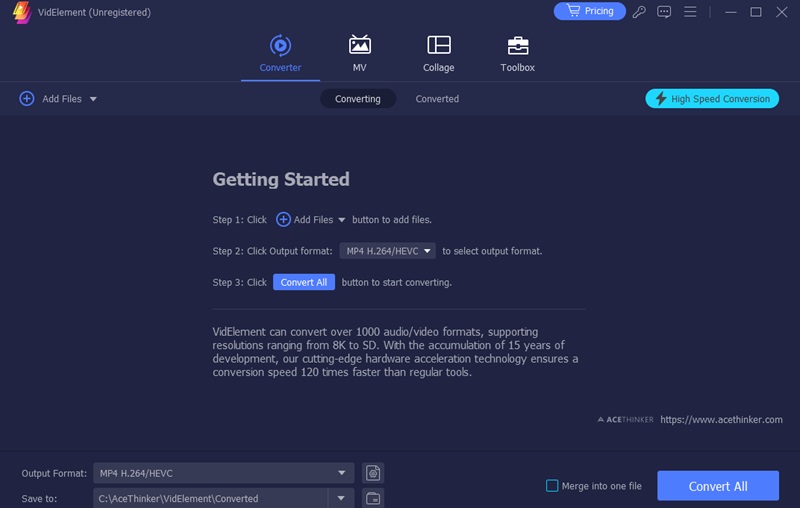Open the output format settings icon
The height and width of the screenshot is (508, 800).
[x=373, y=473]
